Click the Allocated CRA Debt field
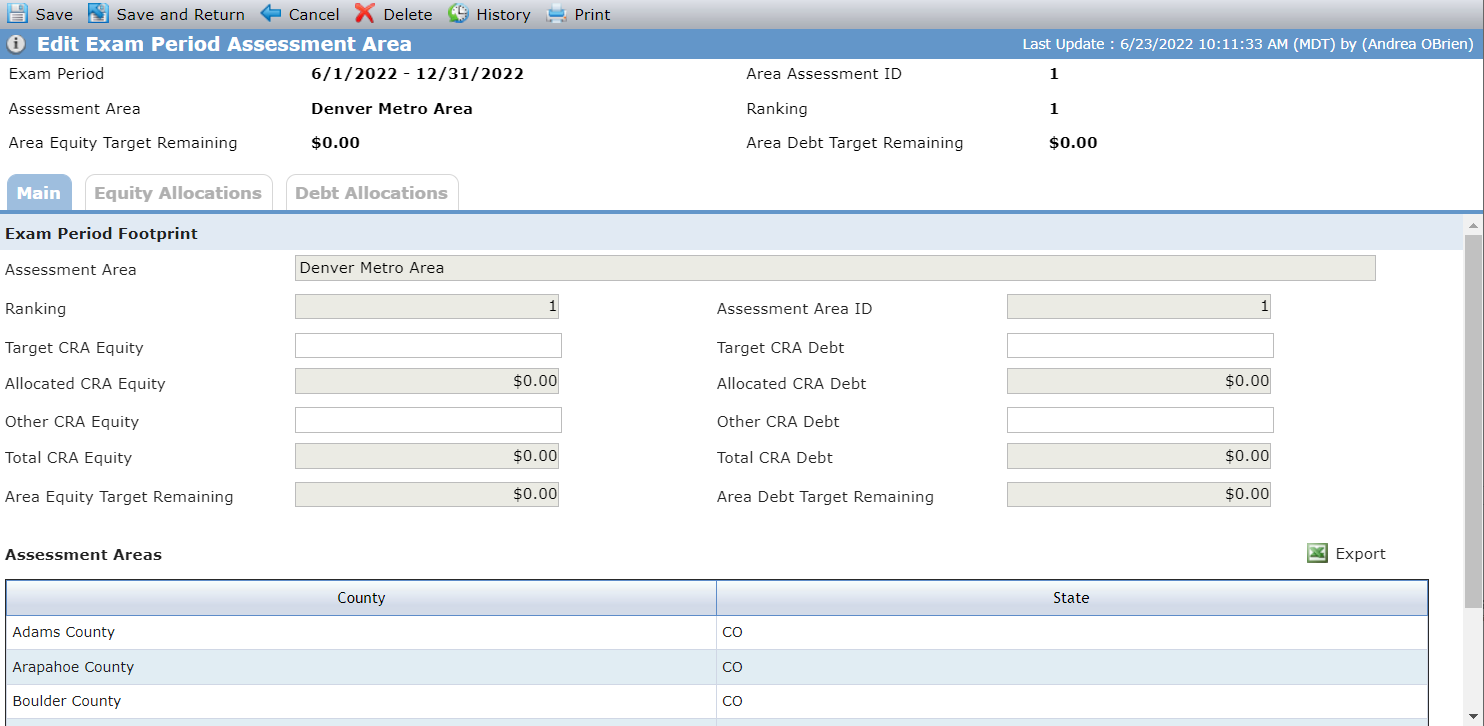The height and width of the screenshot is (726, 1484). click(1139, 381)
